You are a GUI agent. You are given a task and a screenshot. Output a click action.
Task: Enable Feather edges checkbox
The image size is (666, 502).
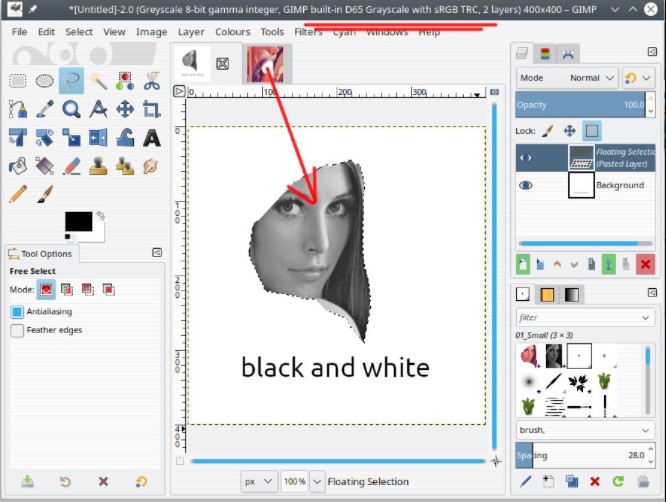[17, 330]
